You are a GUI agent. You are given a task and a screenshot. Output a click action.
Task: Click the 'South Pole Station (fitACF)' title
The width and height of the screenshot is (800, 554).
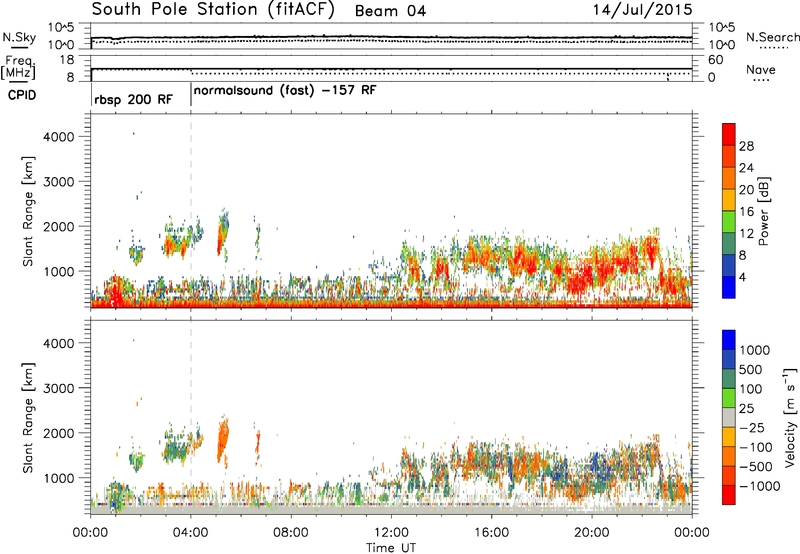[x=213, y=10]
